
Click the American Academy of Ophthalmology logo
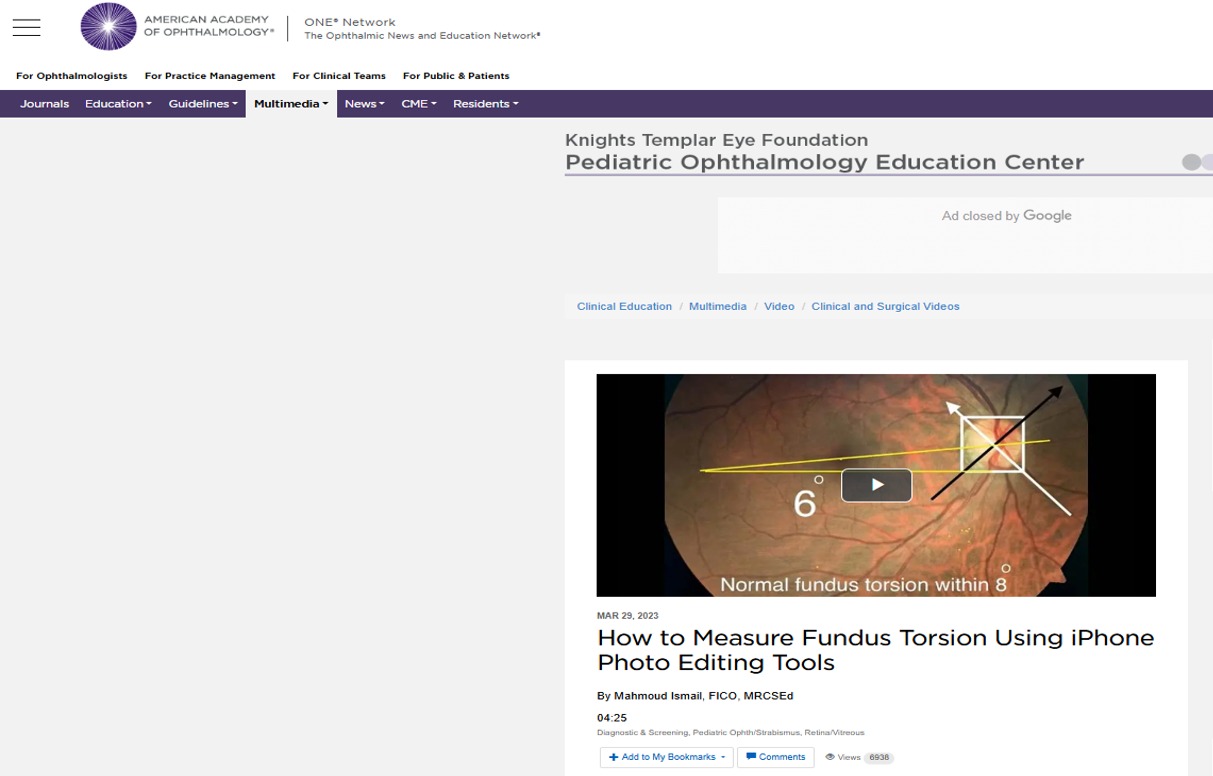pos(178,27)
